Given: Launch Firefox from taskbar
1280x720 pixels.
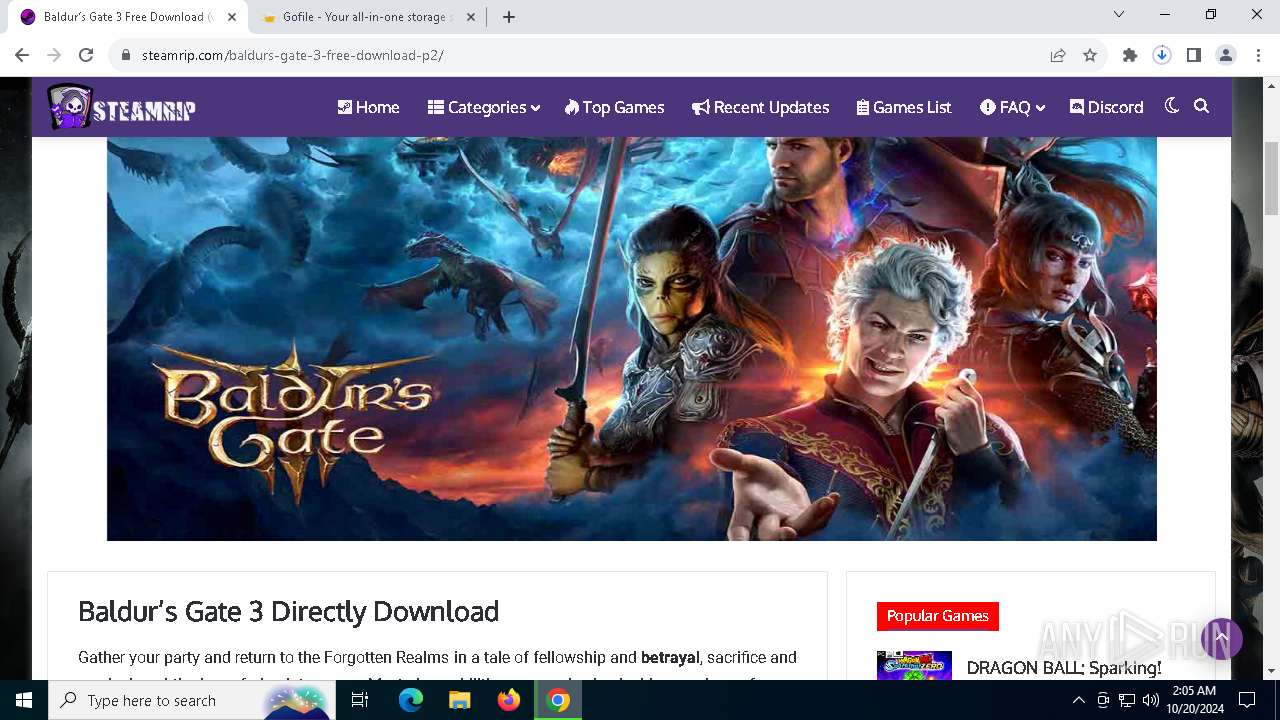Looking at the screenshot, I should (x=509, y=700).
